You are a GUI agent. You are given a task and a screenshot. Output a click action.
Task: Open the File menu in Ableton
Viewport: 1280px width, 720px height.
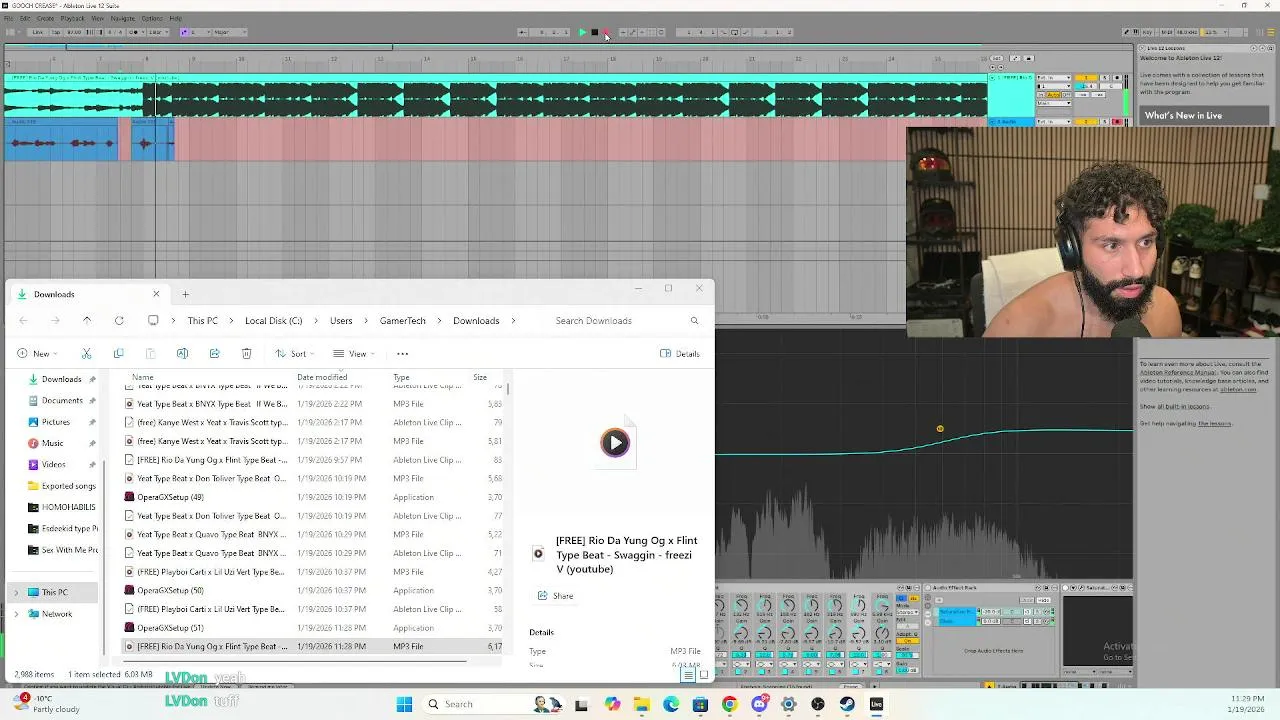pos(8,18)
